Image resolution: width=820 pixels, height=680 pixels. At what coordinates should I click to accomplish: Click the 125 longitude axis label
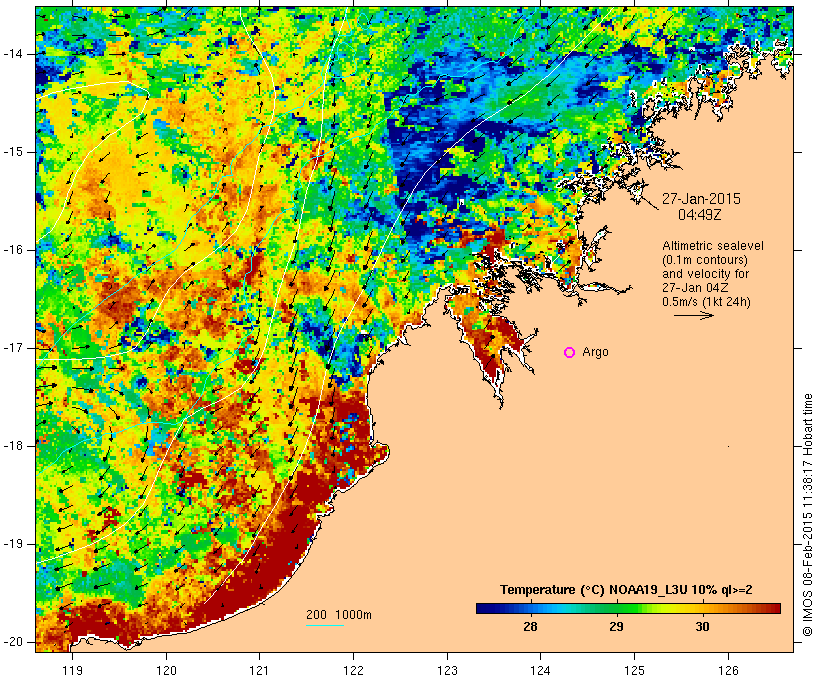635,671
